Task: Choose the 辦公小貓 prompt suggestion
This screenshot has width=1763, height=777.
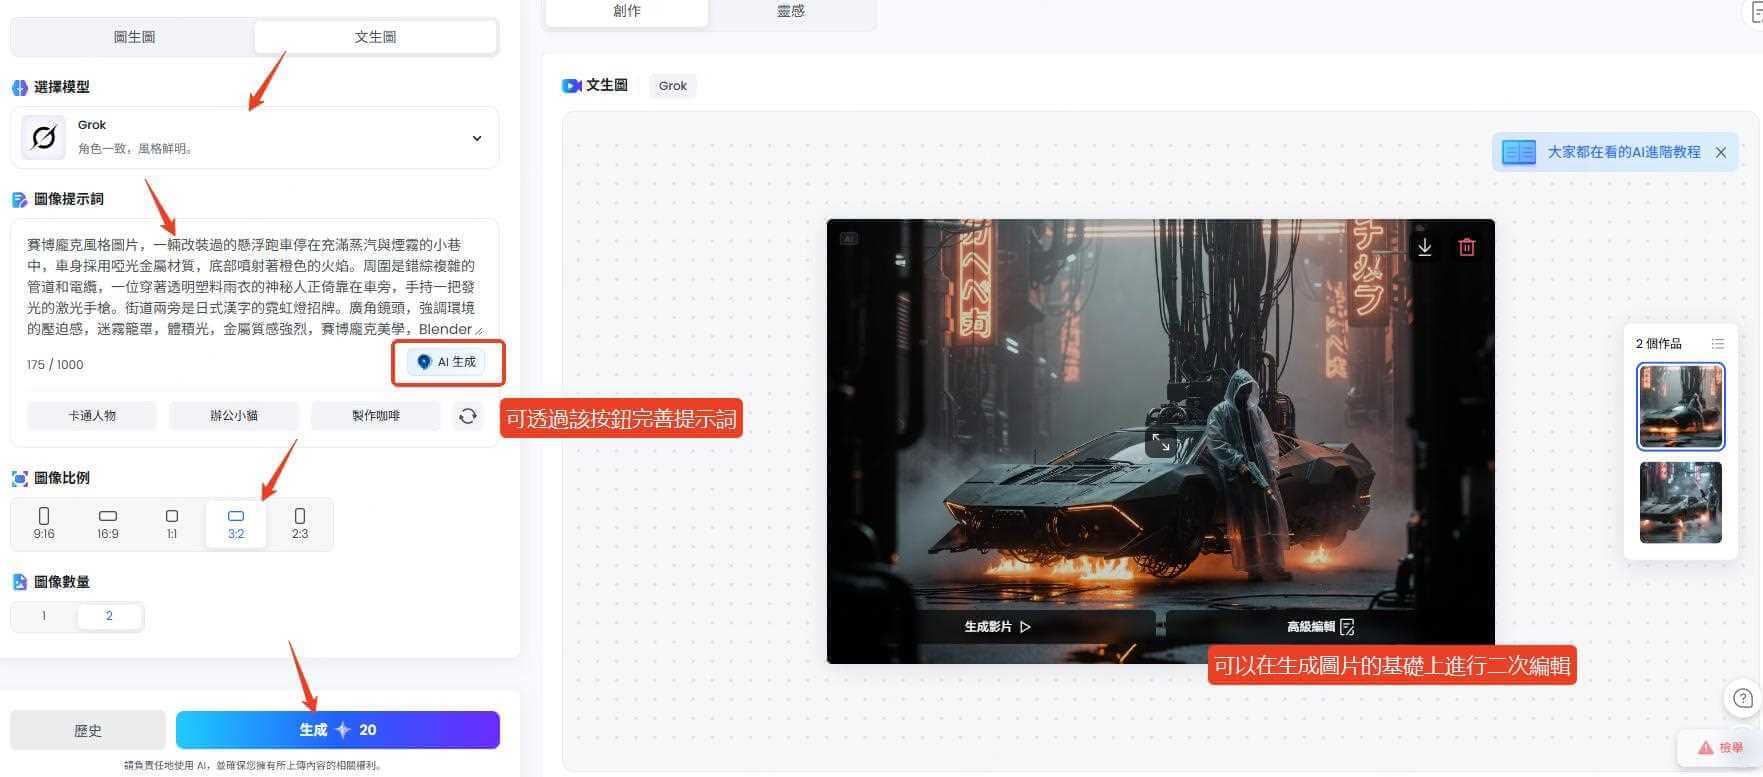Action: click(x=234, y=415)
